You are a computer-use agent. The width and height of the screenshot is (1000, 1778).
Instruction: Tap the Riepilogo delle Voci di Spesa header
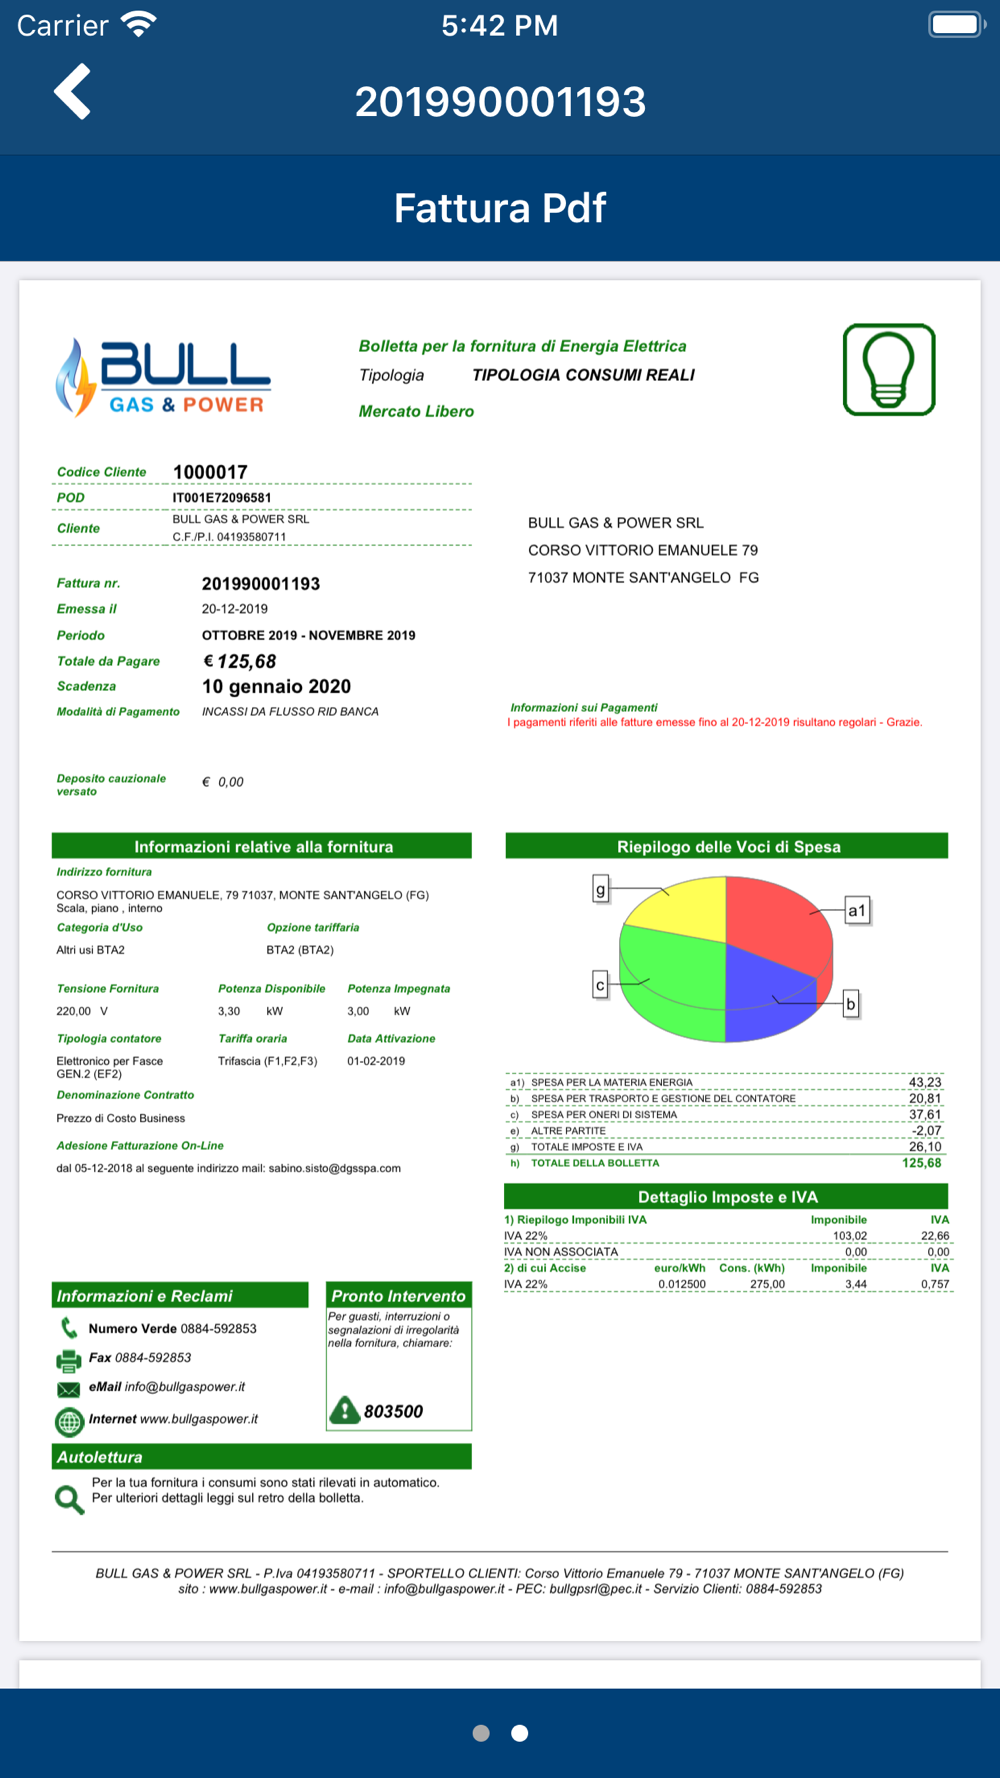point(727,846)
